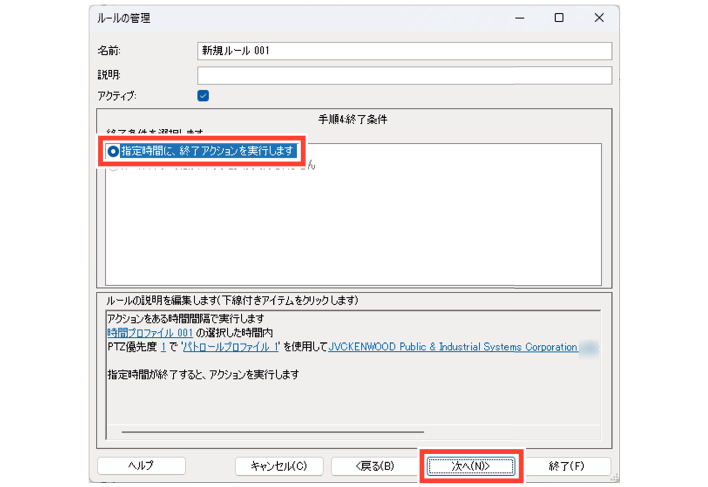The image size is (708, 487).
Task: Click the 名前 field containing 新規ルール 001
Action: 404,51
